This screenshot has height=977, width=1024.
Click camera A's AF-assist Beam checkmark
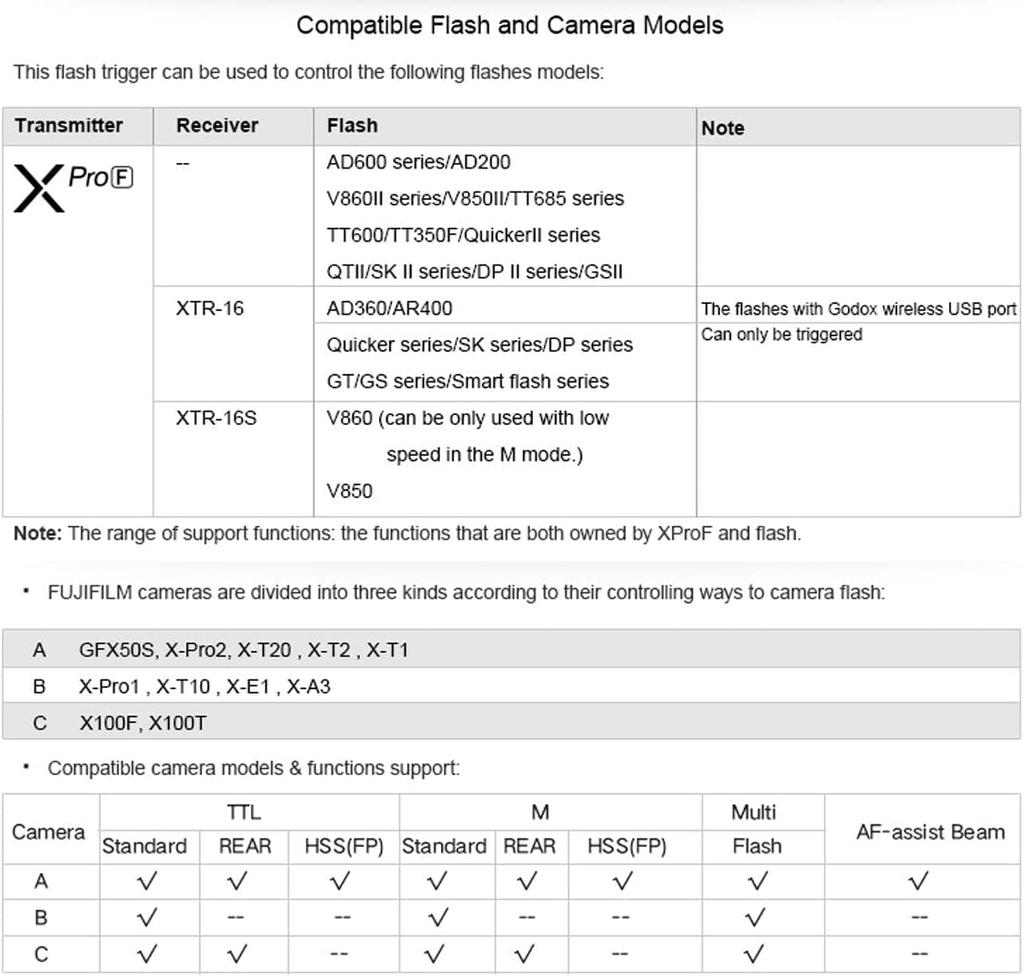tap(919, 881)
